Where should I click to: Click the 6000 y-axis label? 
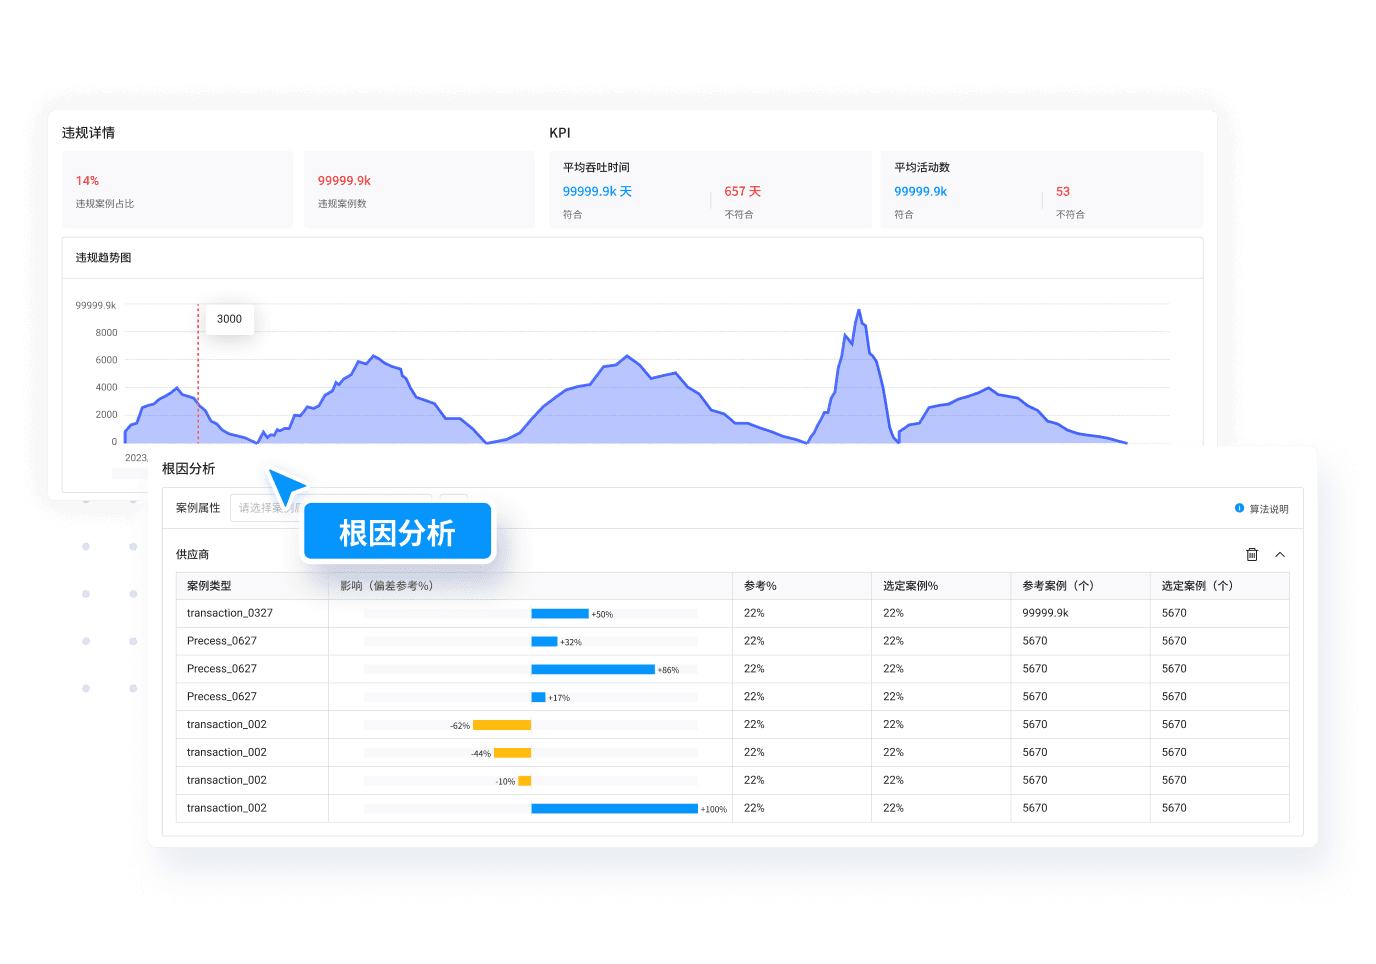pyautogui.click(x=107, y=360)
